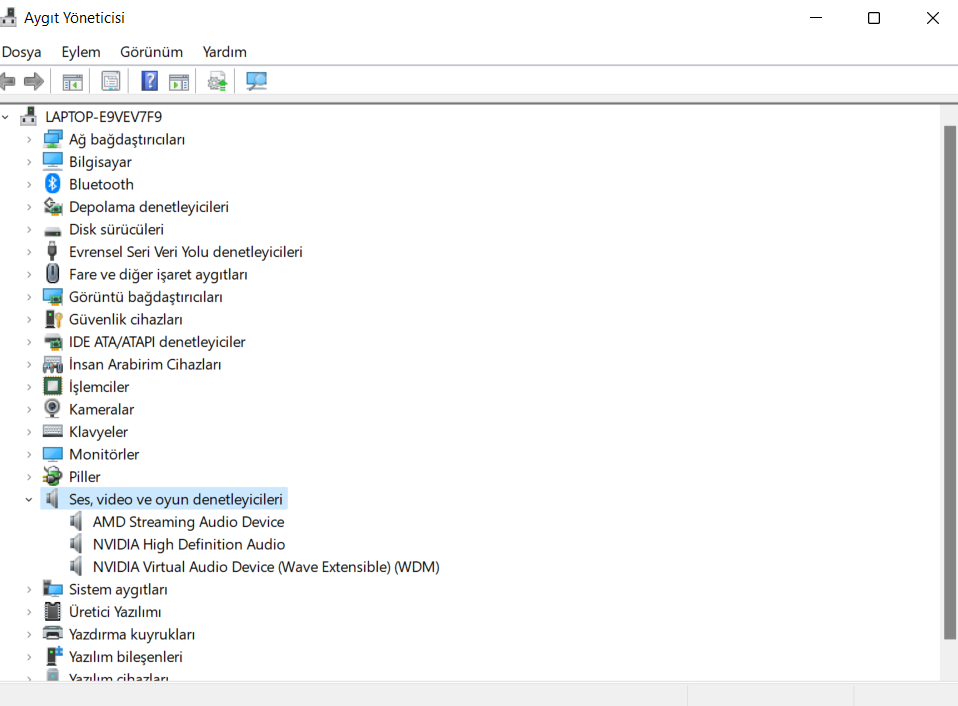Open Properties toolbar icon
The width and height of the screenshot is (958, 706).
(111, 81)
